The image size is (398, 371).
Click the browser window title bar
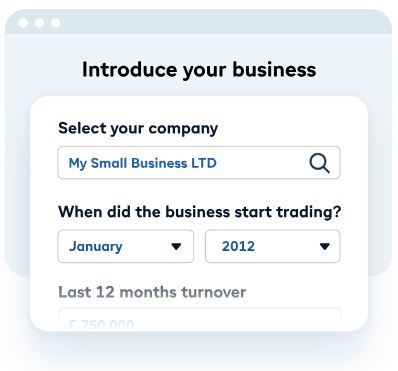pos(198,22)
